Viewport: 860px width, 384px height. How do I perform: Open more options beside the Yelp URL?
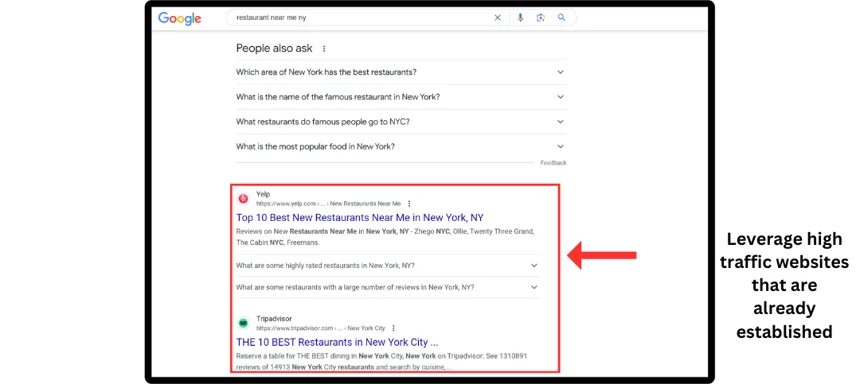409,204
